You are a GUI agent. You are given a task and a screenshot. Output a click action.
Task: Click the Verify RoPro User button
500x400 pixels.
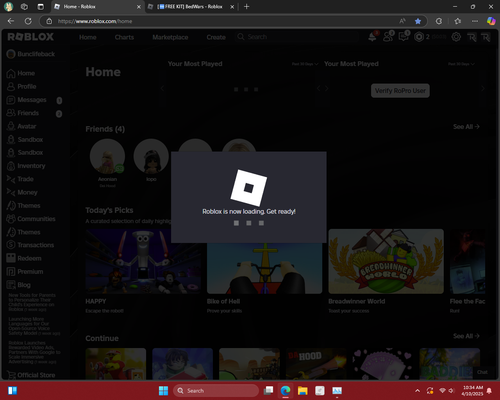click(400, 91)
